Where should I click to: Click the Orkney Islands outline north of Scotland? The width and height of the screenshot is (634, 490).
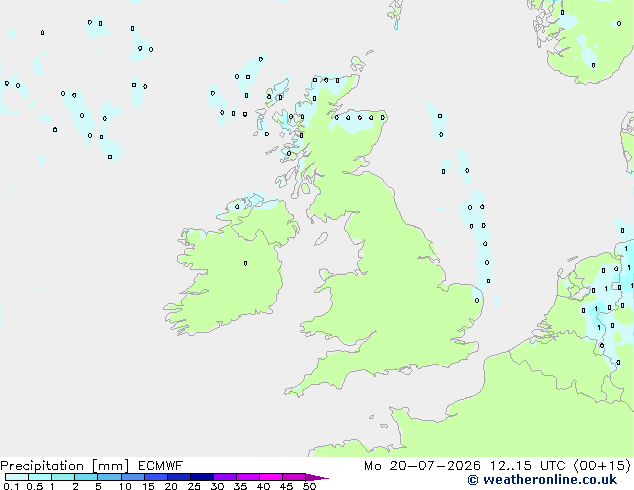click(358, 63)
